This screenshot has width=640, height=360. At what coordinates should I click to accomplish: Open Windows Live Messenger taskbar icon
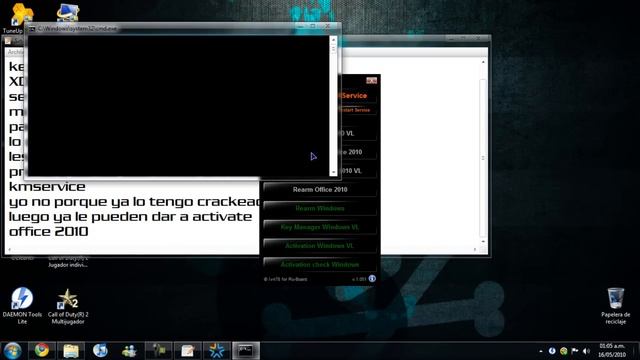129,351
